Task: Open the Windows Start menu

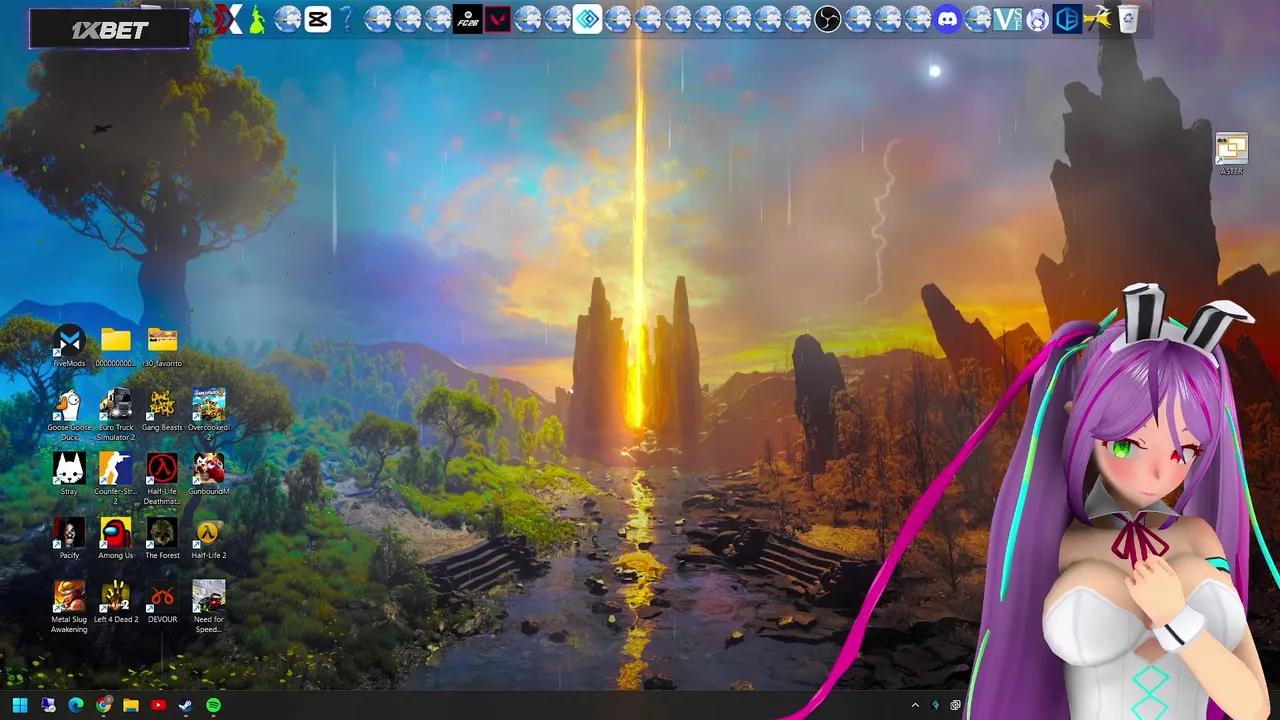Action: pos(20,705)
